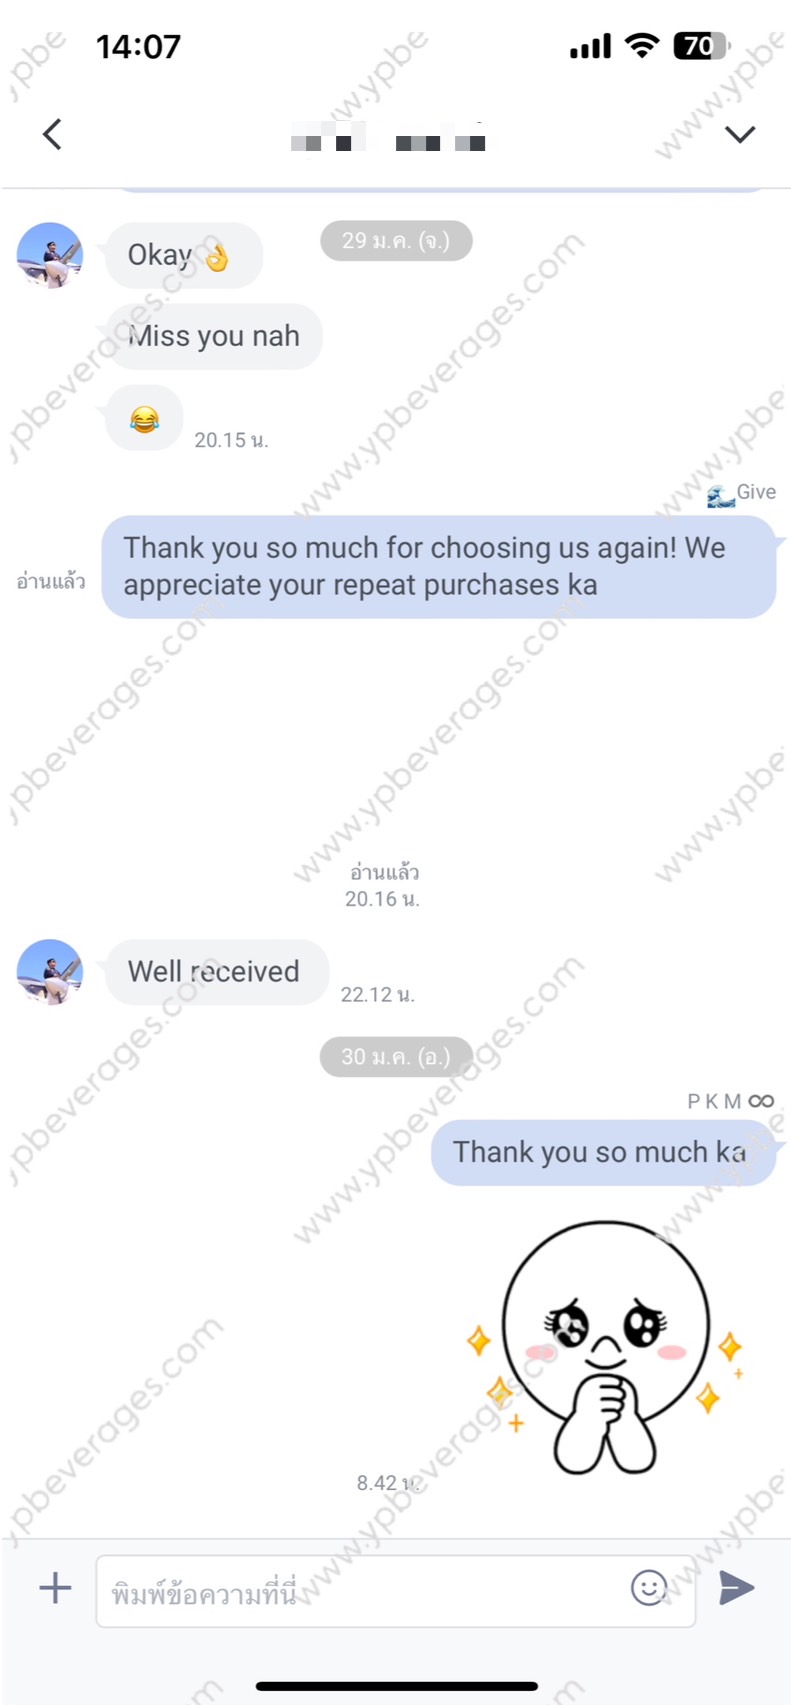Tap Thank you so much ka bubble

603,1152
